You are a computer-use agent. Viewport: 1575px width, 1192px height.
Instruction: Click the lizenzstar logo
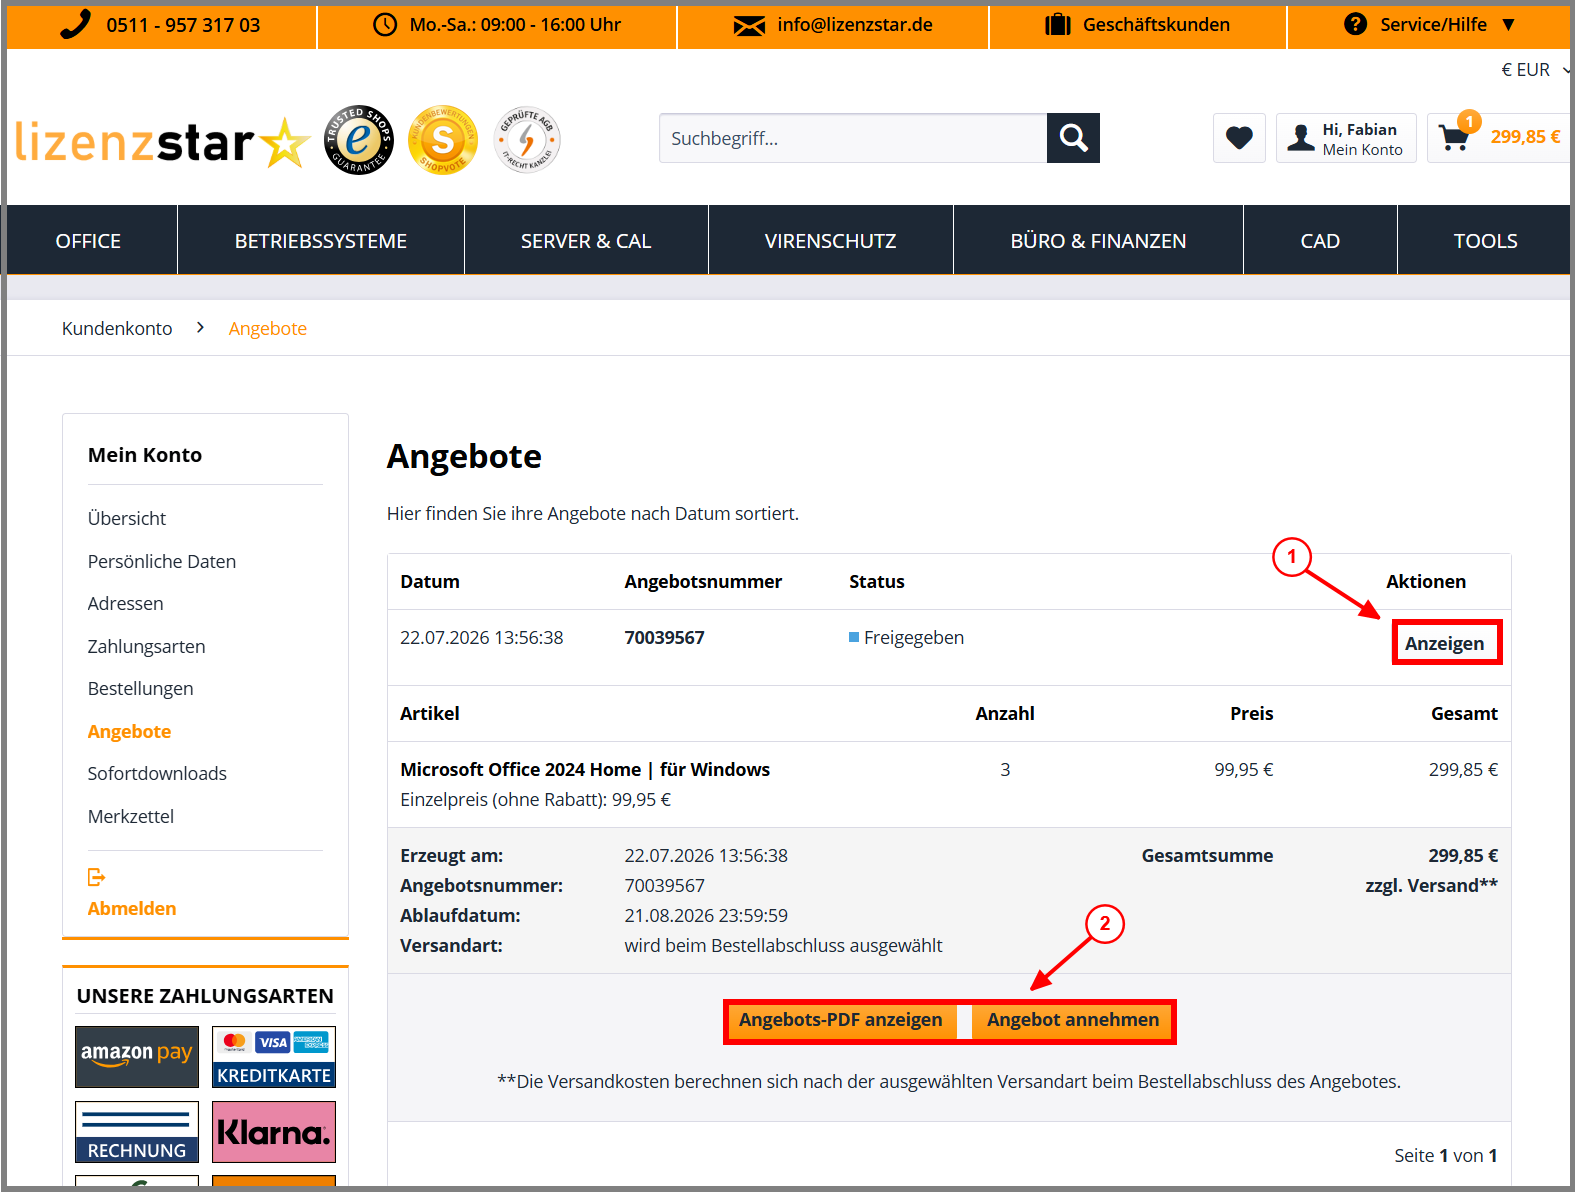pos(162,142)
